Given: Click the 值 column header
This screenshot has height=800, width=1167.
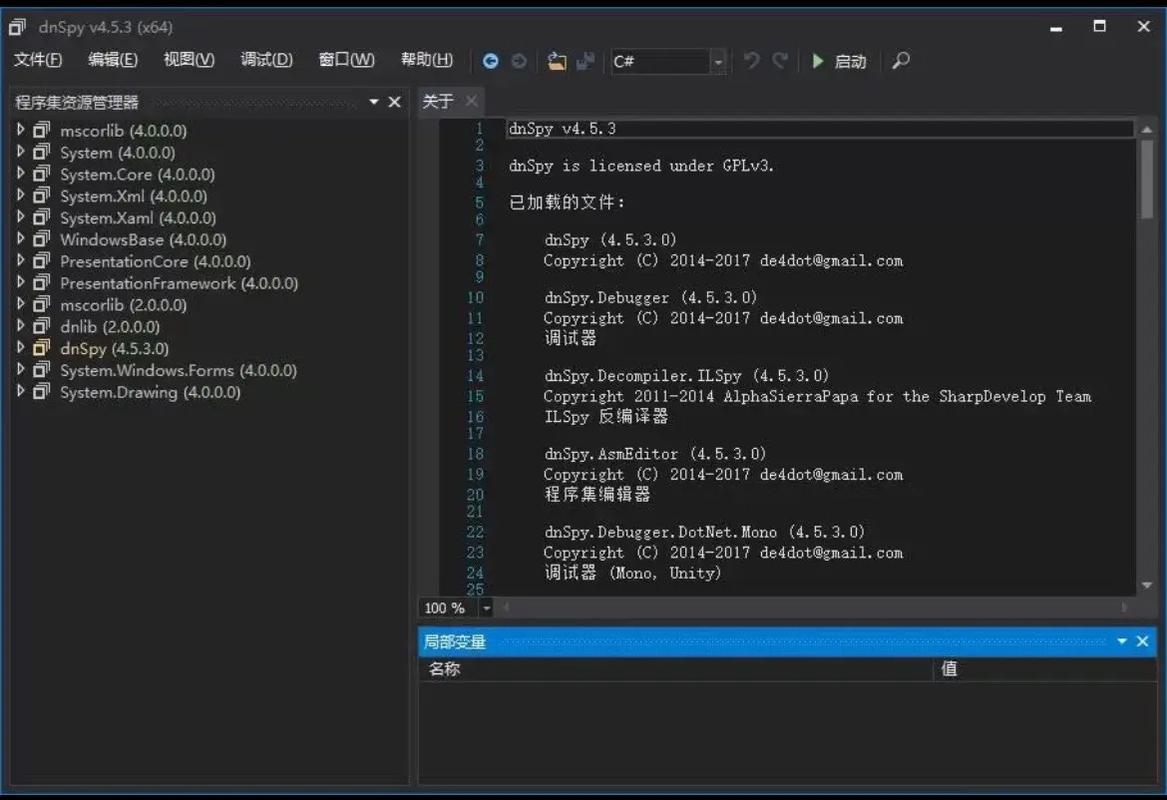Looking at the screenshot, I should [x=1044, y=669].
